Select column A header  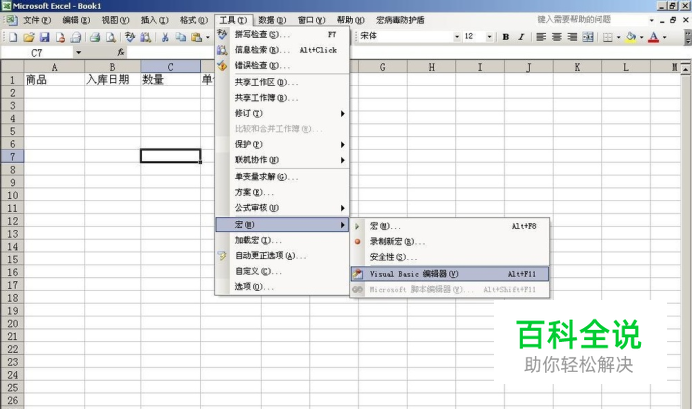[54, 67]
